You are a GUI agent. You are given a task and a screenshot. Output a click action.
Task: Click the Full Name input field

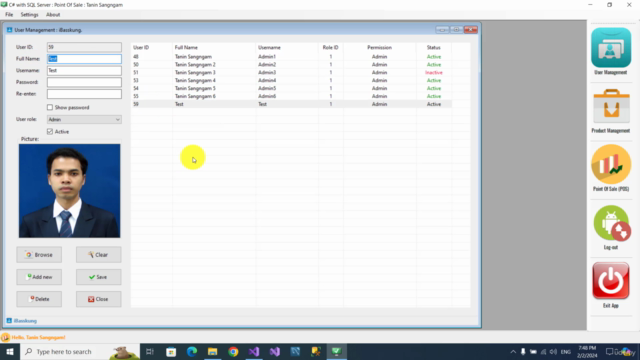pos(84,59)
